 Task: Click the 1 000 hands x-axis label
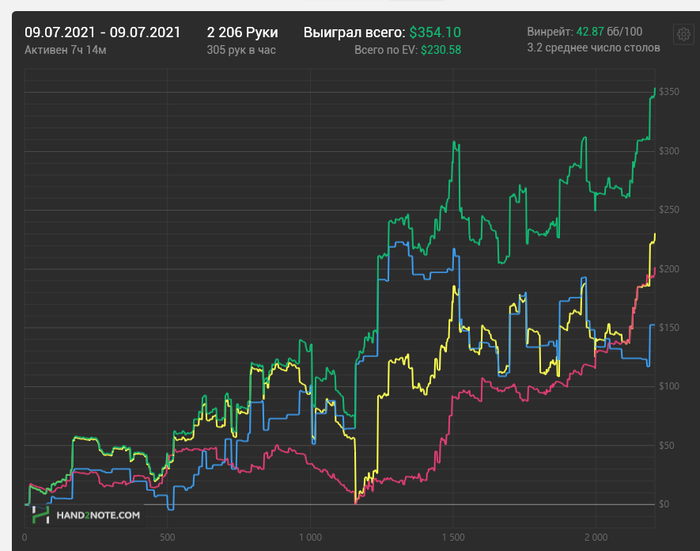point(310,537)
